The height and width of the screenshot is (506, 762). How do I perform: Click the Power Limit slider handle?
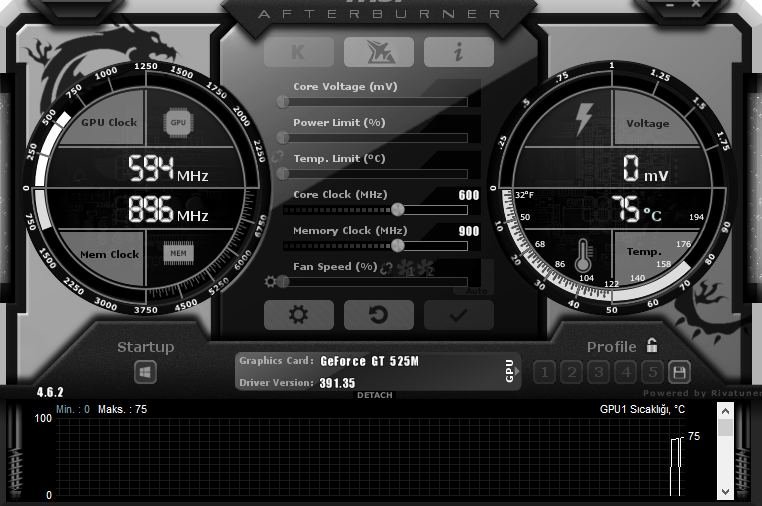coord(283,138)
